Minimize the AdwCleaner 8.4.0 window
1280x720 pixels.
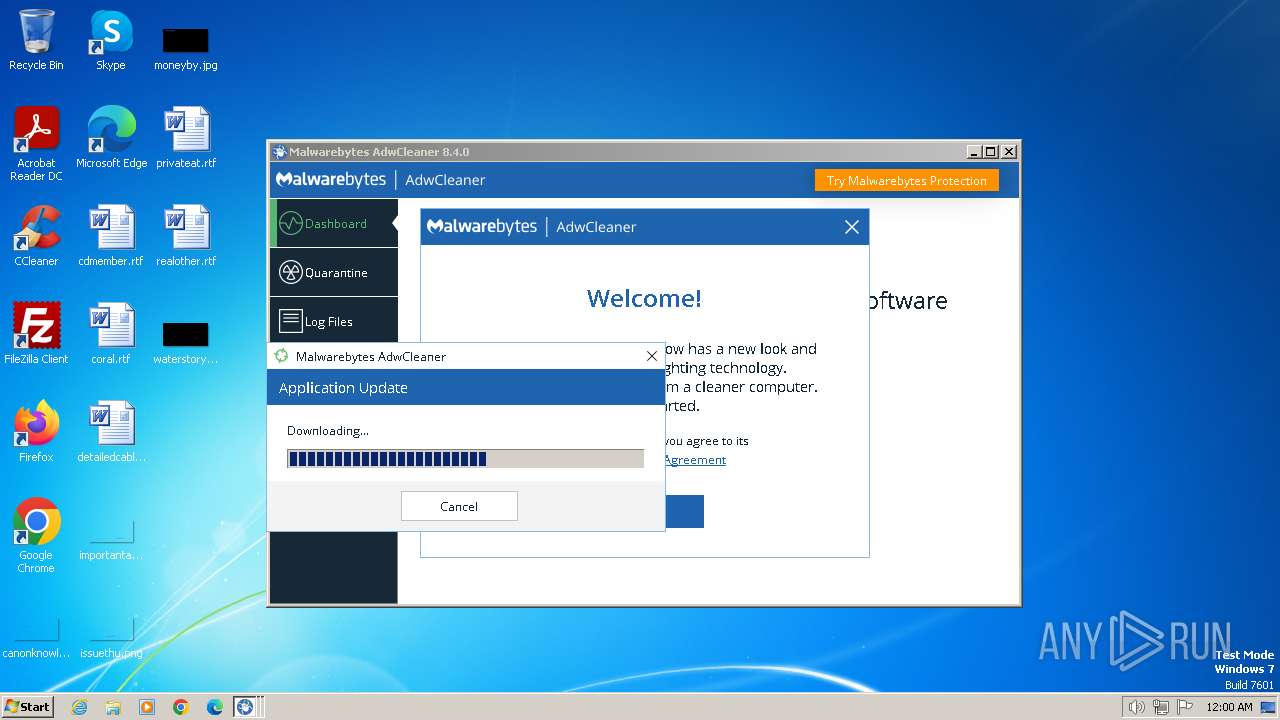point(974,152)
